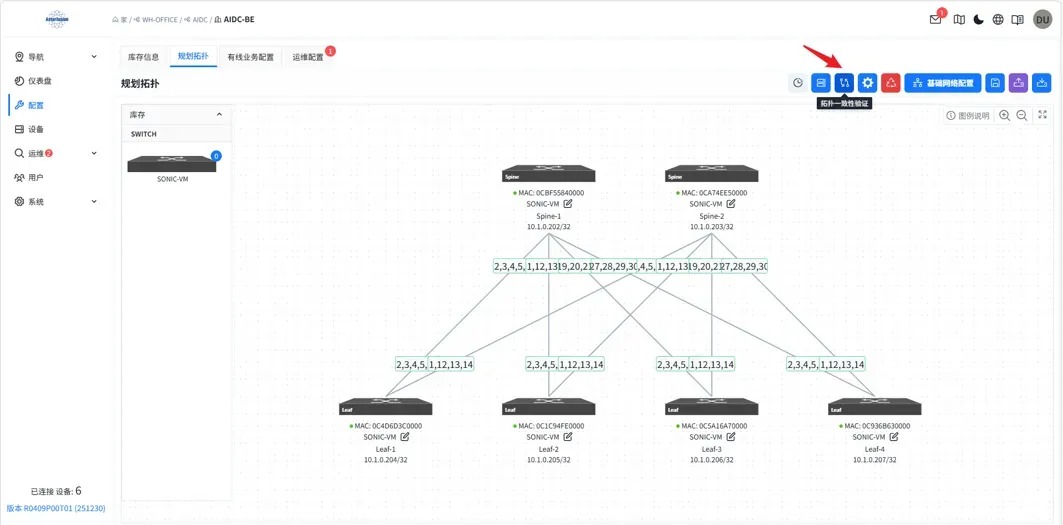Screen dimensions: 1063x525
Task: Click the 基础网络配置 button
Action: (943, 83)
